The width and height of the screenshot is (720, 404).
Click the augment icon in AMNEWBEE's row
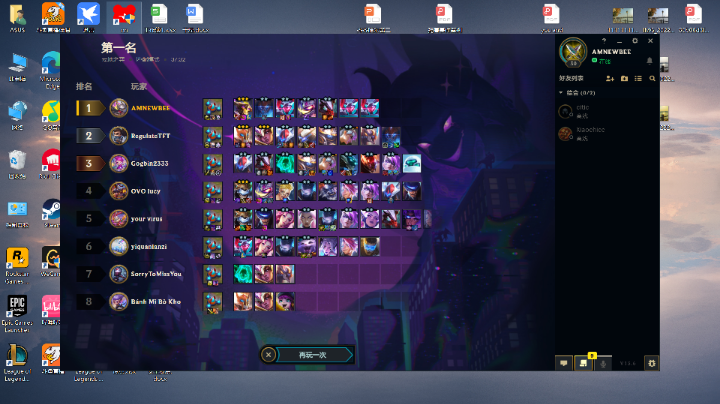click(213, 109)
